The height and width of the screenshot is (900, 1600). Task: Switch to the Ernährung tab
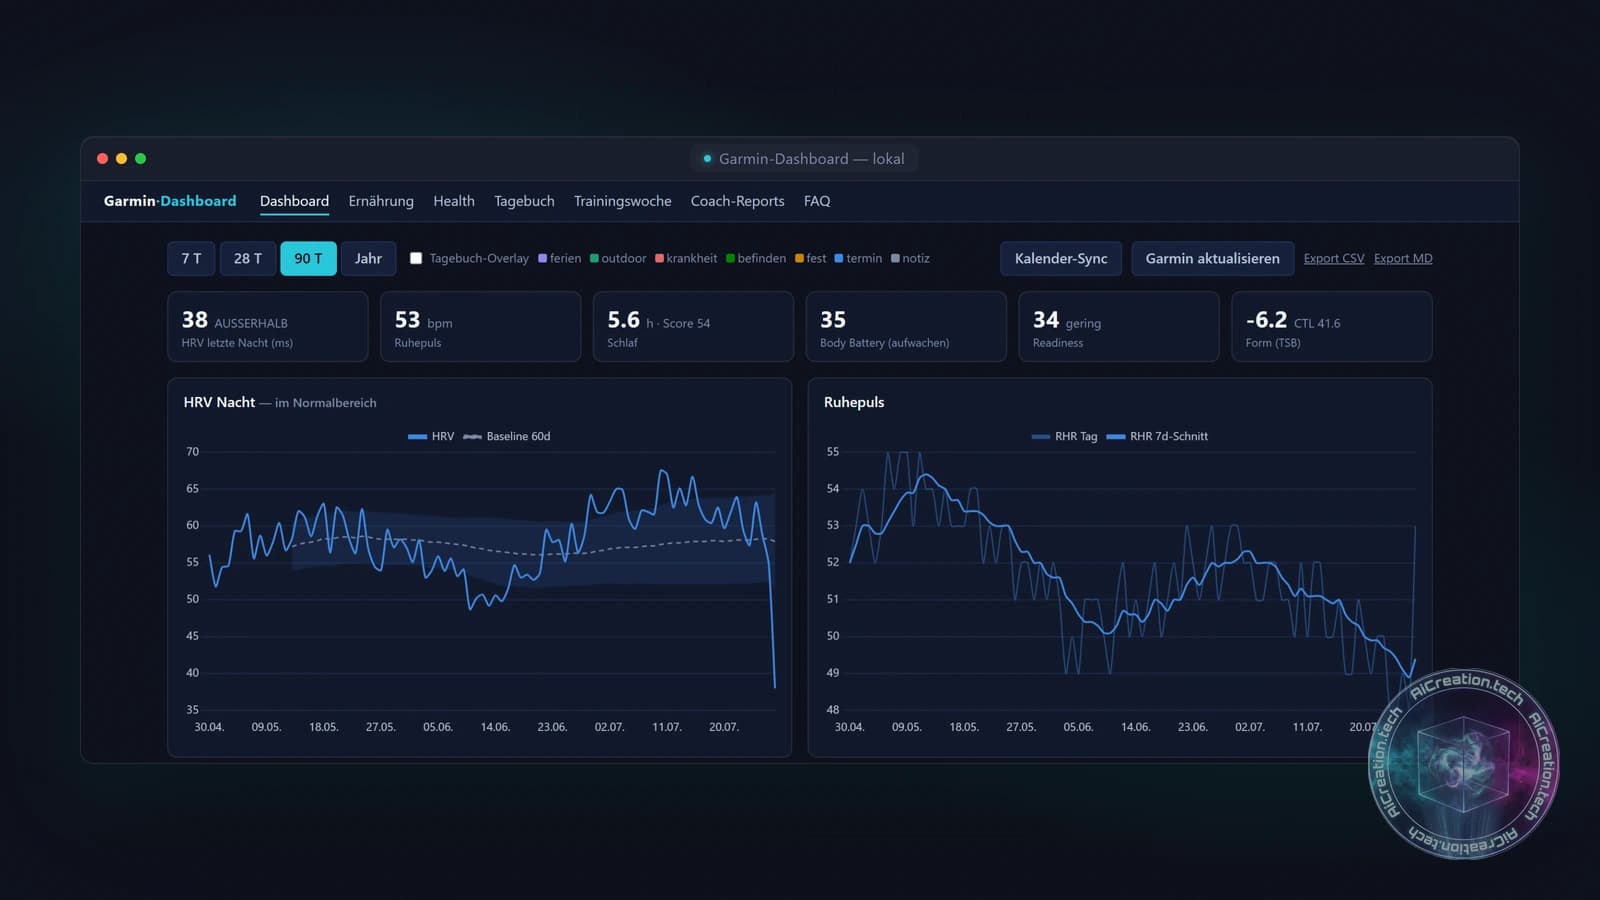tap(381, 201)
